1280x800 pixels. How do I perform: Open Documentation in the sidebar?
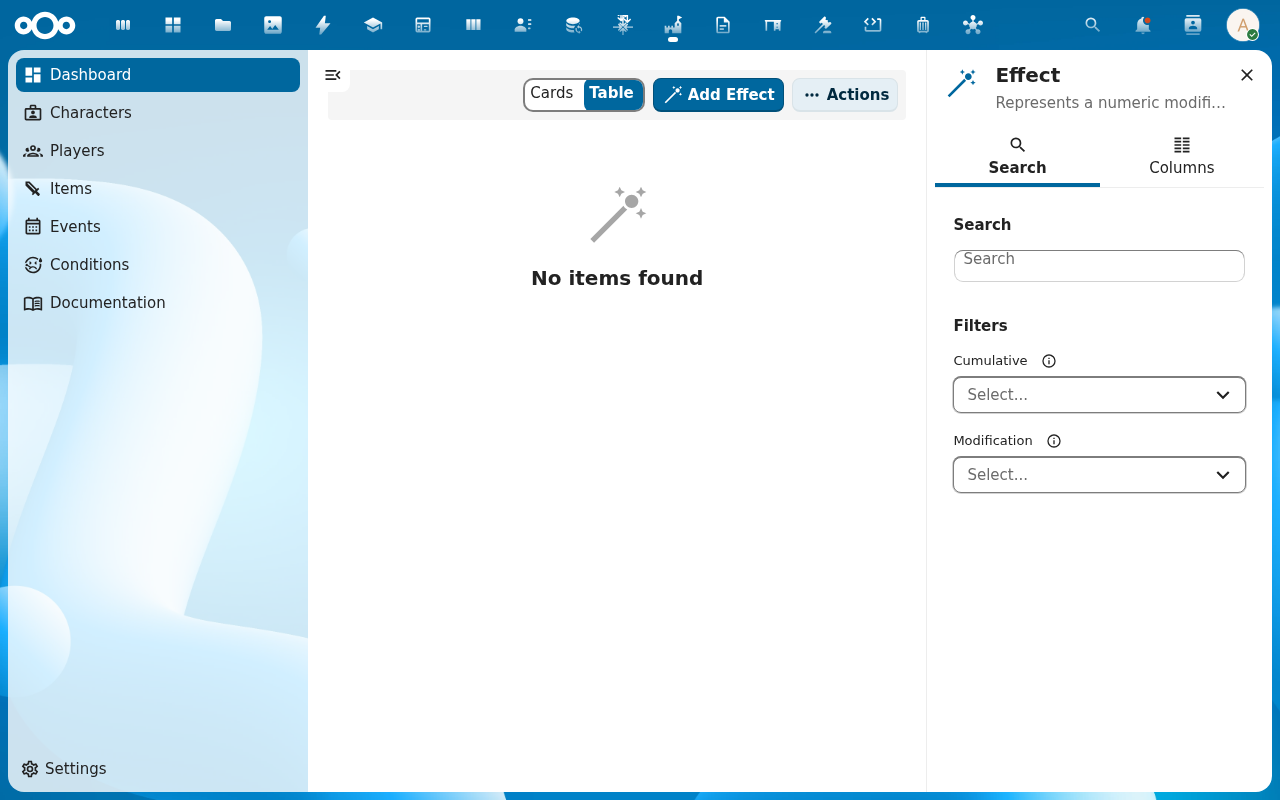tap(158, 303)
